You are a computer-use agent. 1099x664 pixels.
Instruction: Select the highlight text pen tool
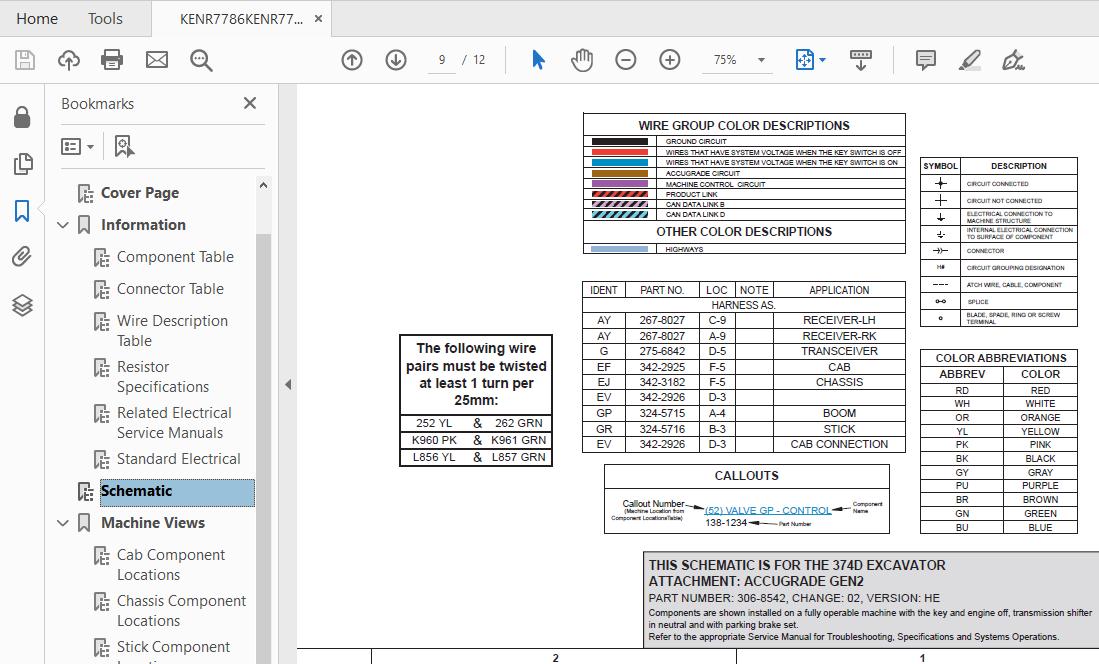click(x=969, y=60)
